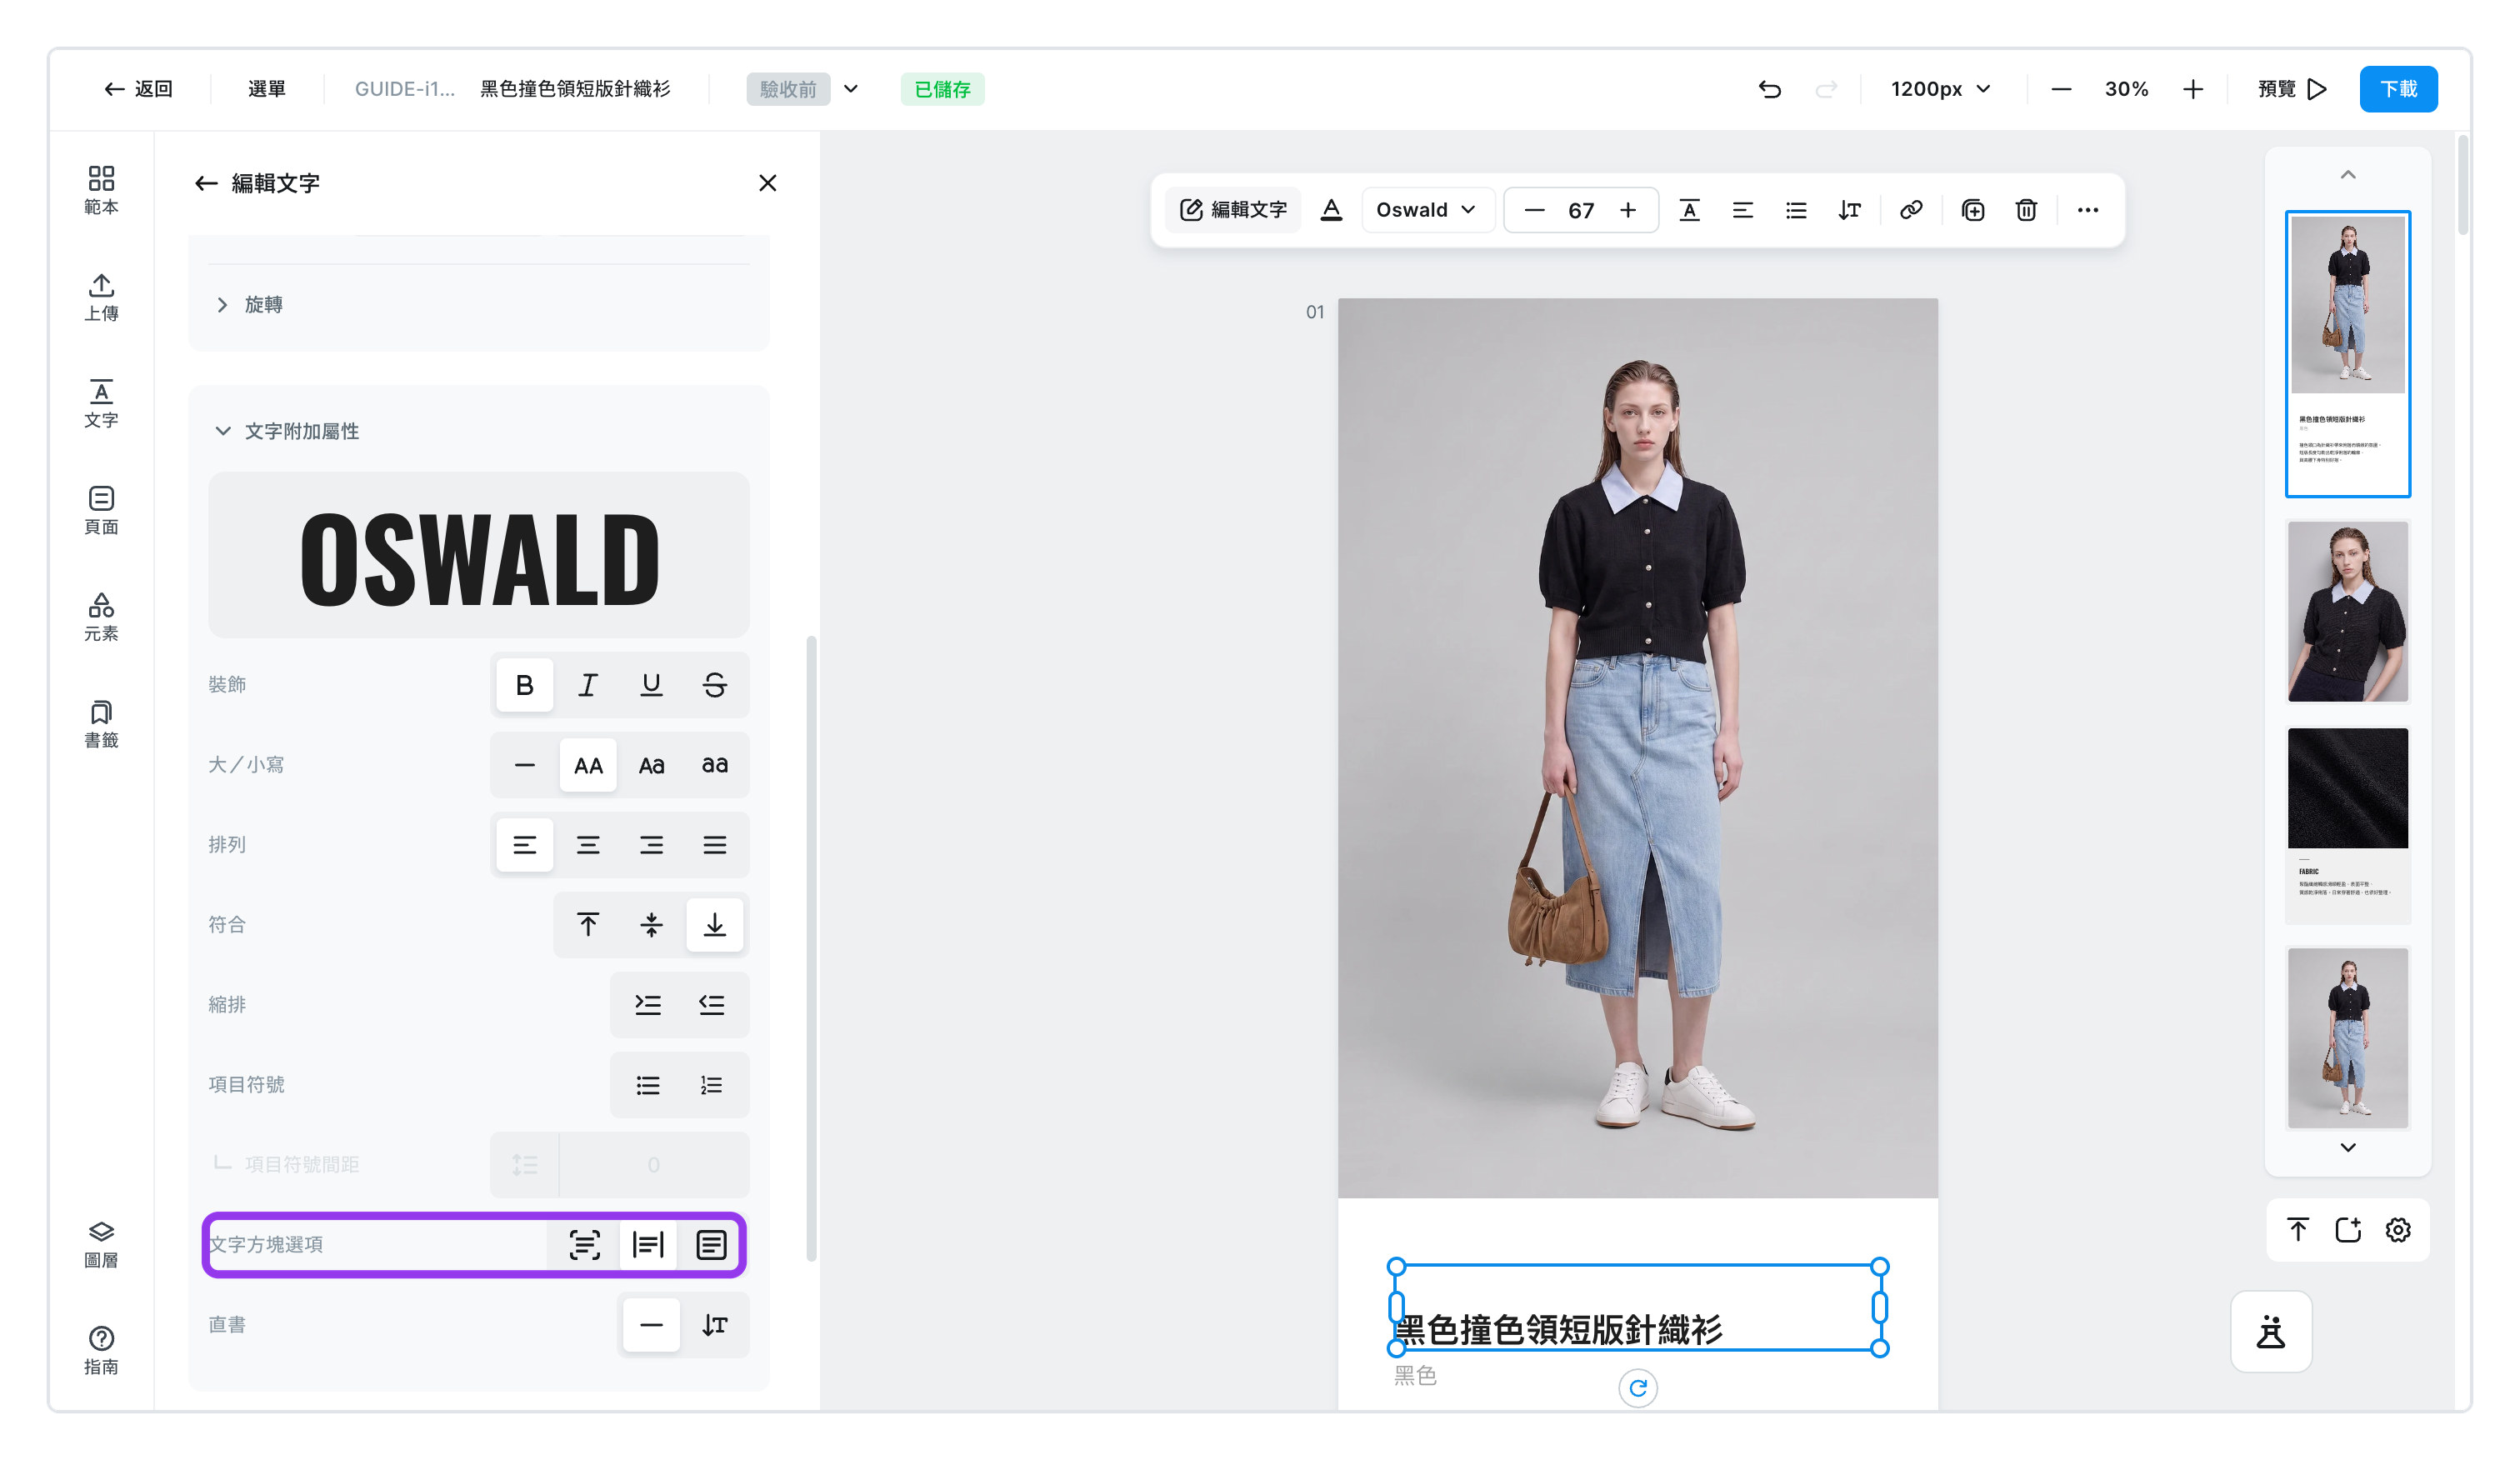Open the 元素 elements sidebar icon
This screenshot has width=2520, height=1460.
click(x=101, y=617)
